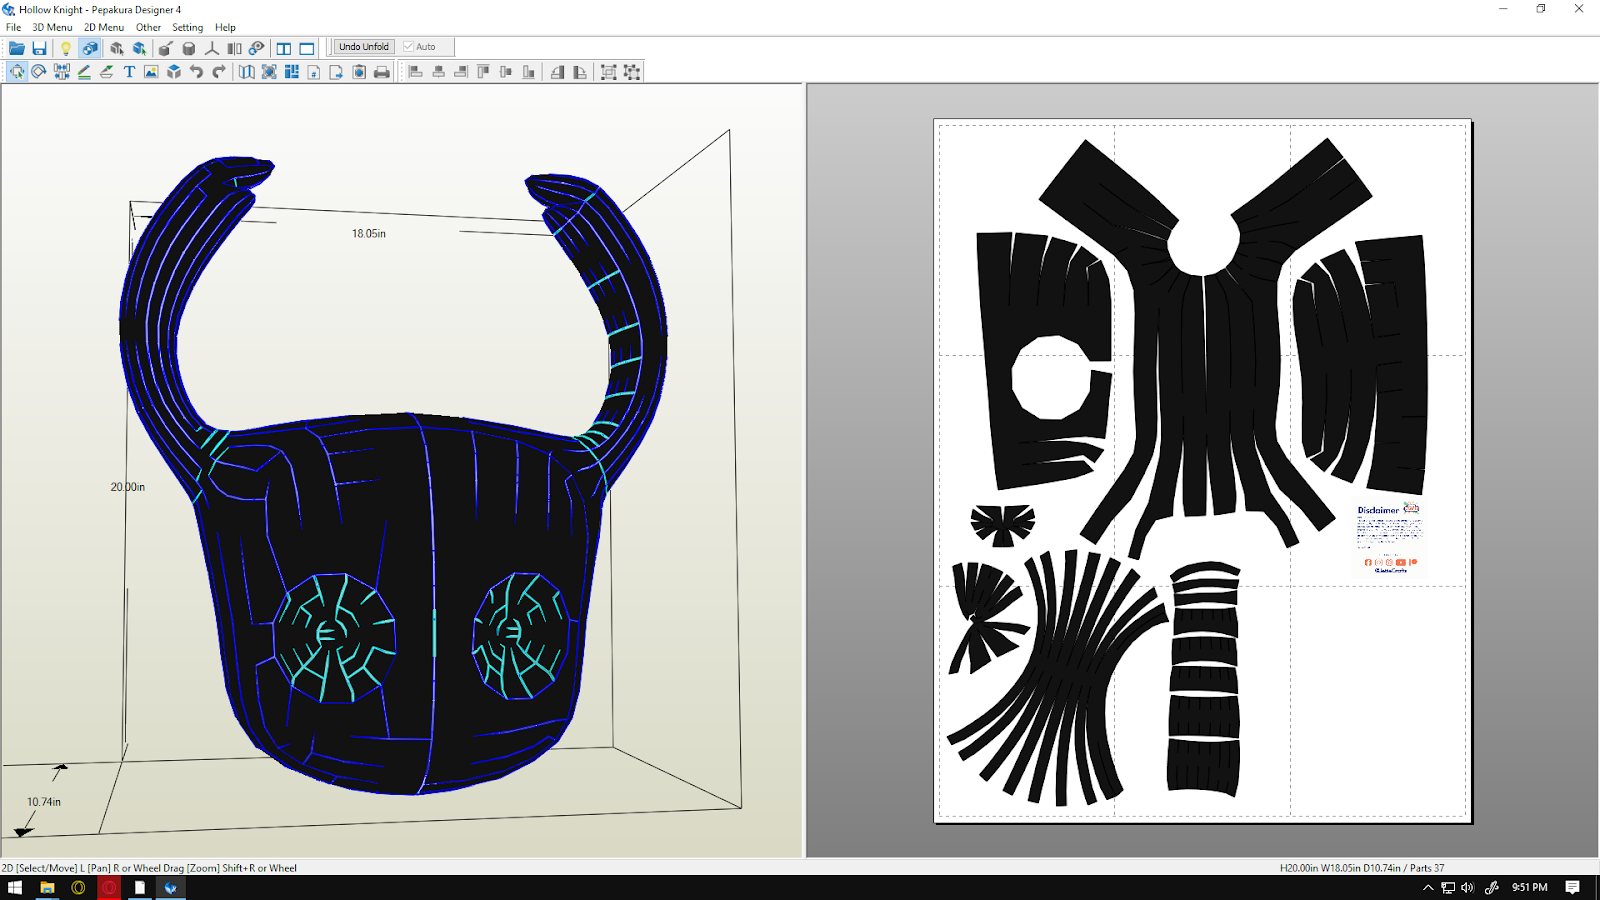Toggle the texture display cube icon

tap(90, 48)
